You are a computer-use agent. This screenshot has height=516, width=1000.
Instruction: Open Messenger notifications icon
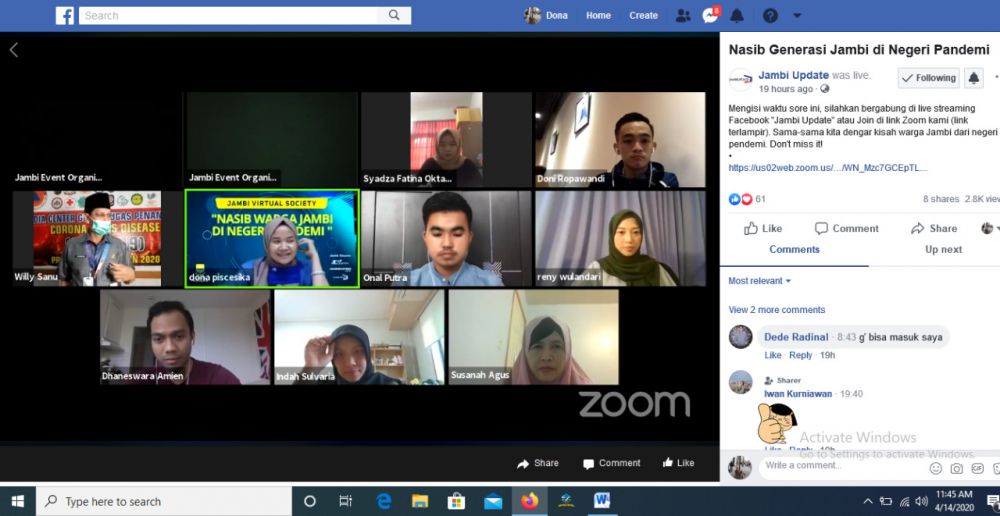coord(710,15)
